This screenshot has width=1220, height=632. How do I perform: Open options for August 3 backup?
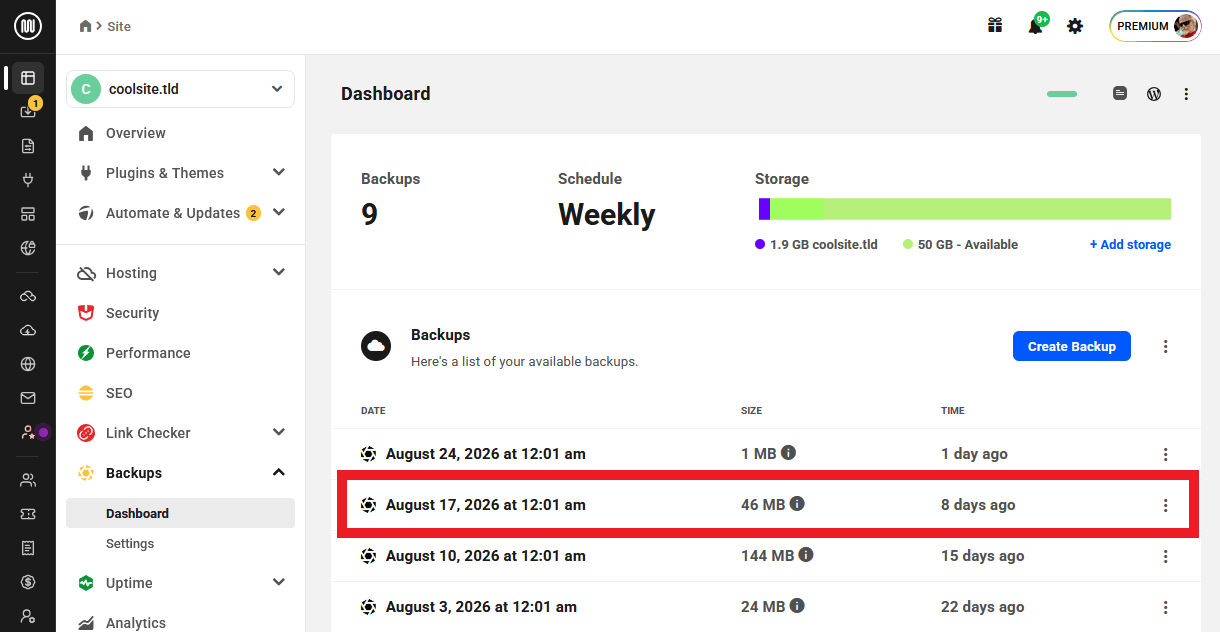(x=1165, y=607)
